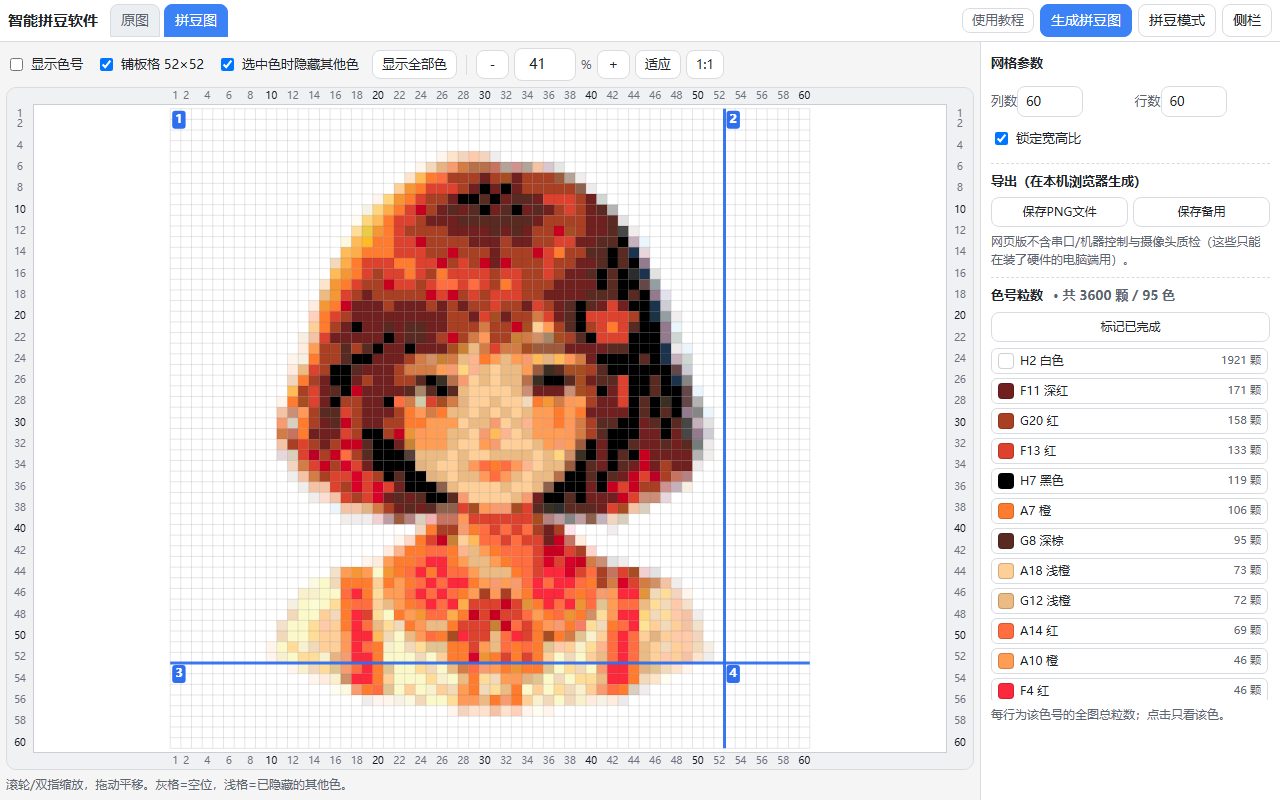Click the A18 浅橙 color row
Viewport: 1280px width, 800px height.
pyautogui.click(x=1130, y=570)
